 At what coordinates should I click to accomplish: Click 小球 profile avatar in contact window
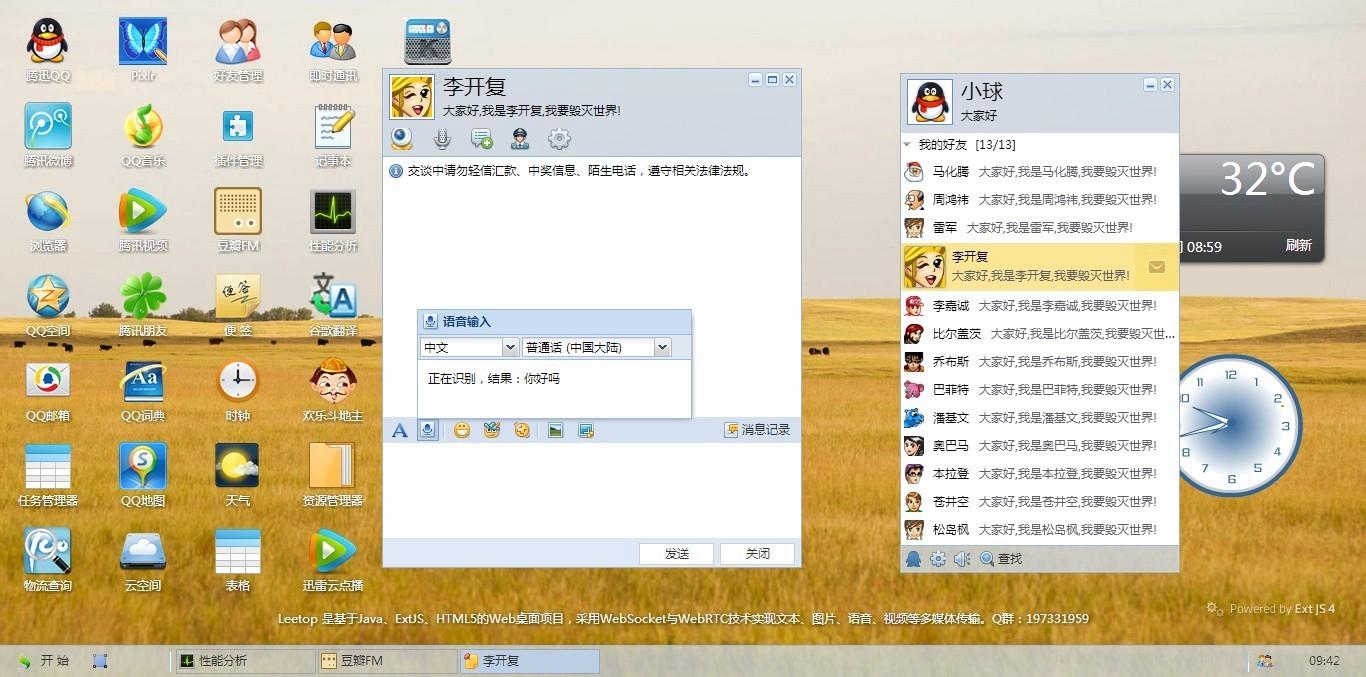point(929,102)
